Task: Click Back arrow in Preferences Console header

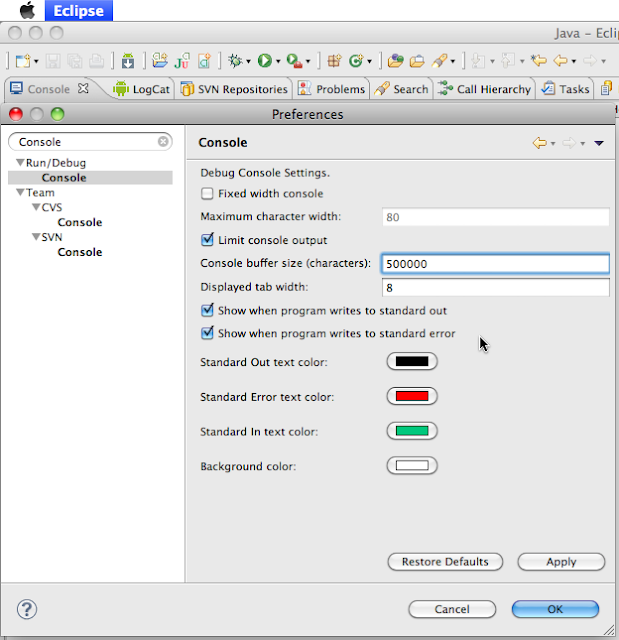Action: coord(539,143)
